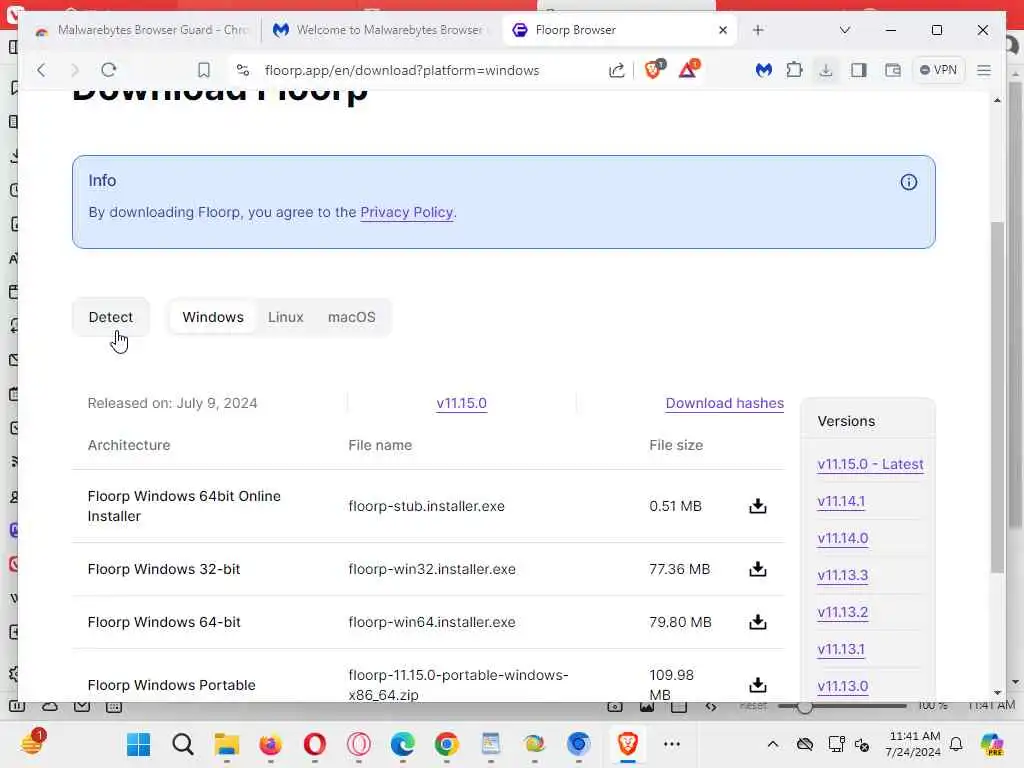Click the address bar URL
Viewport: 1024px width, 768px height.
(402, 71)
